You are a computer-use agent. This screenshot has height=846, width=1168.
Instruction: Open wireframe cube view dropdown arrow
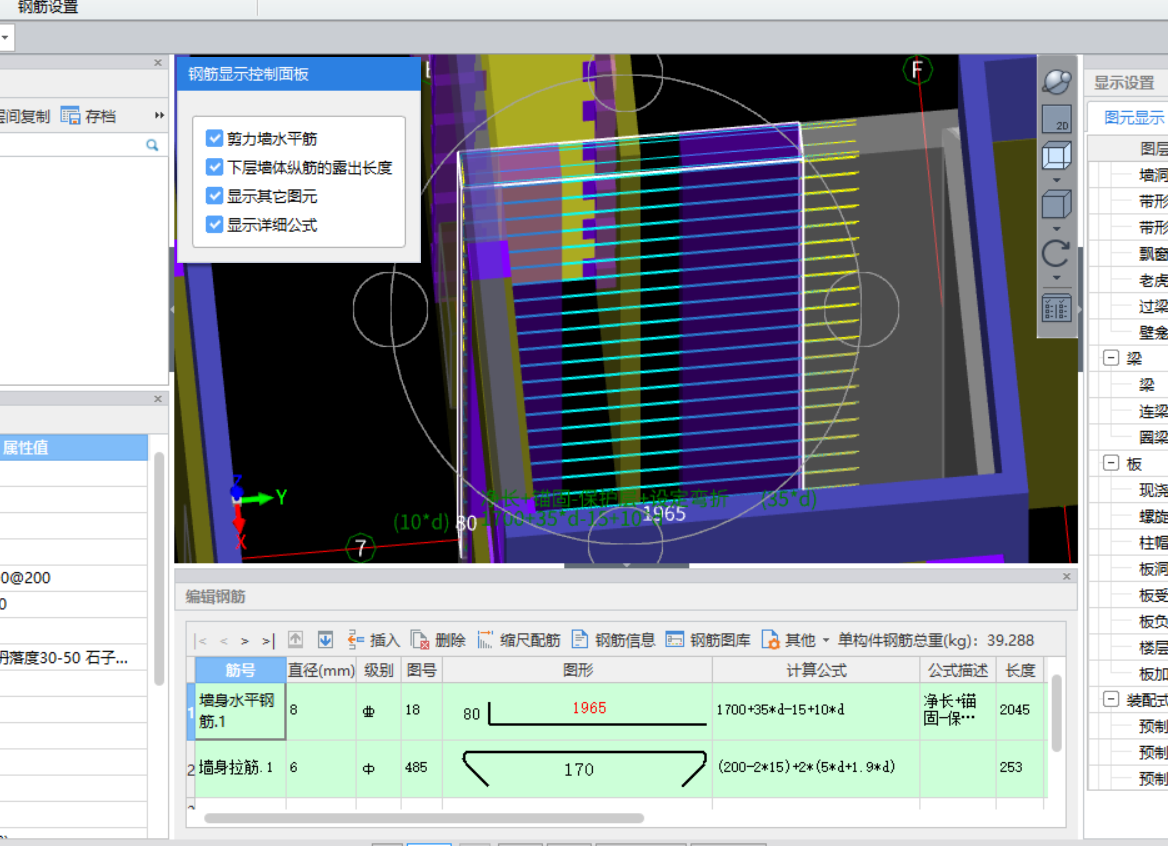coord(1056,180)
